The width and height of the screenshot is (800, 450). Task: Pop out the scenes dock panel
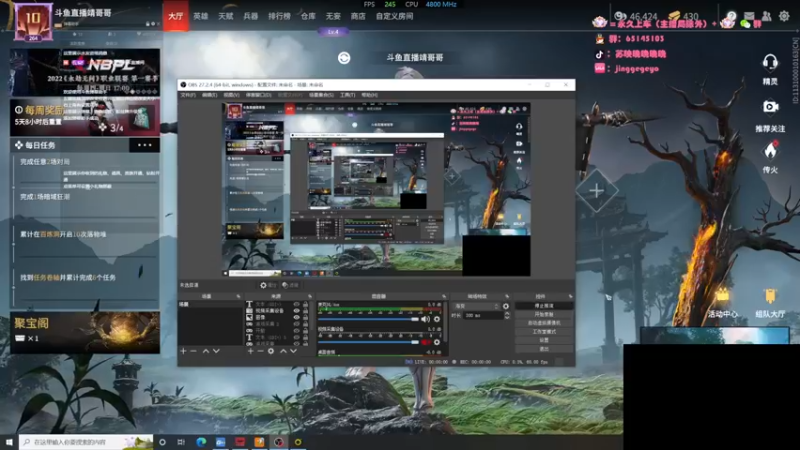point(238,296)
